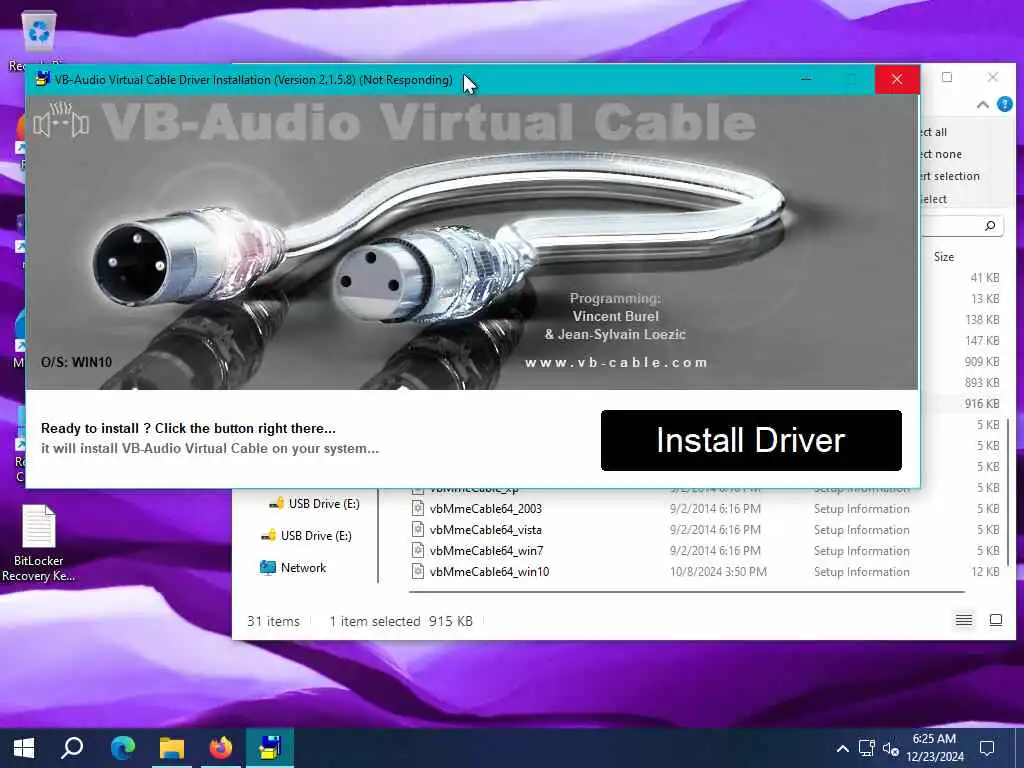Click the VB-Audio speaker logo in the banner
This screenshot has width=1024, height=768.
61,120
